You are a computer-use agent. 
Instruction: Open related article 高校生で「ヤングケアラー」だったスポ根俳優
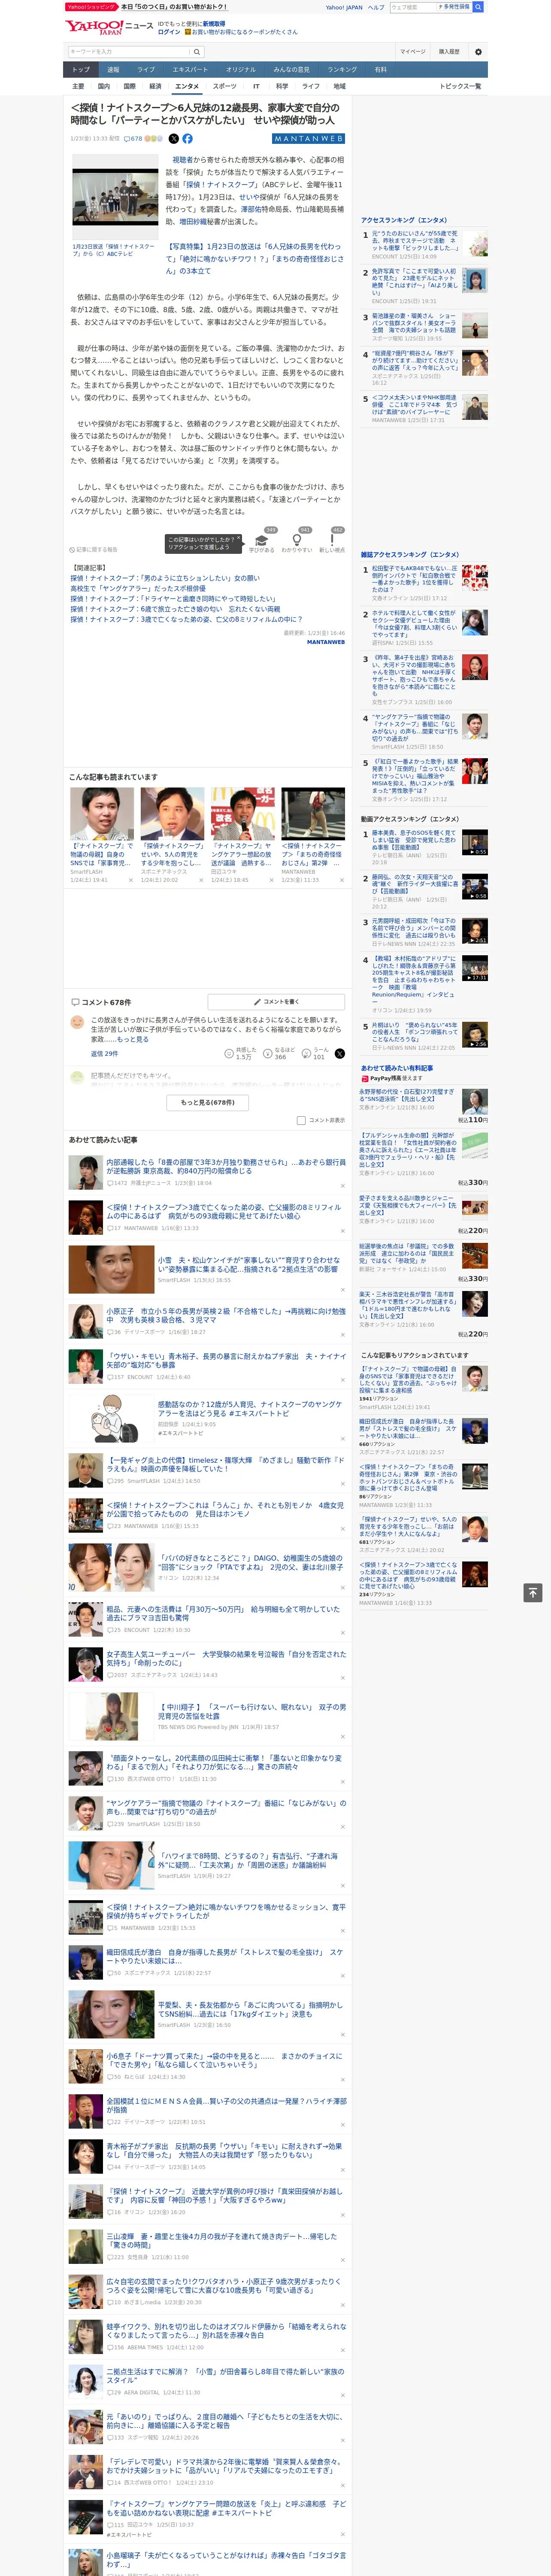click(x=138, y=588)
